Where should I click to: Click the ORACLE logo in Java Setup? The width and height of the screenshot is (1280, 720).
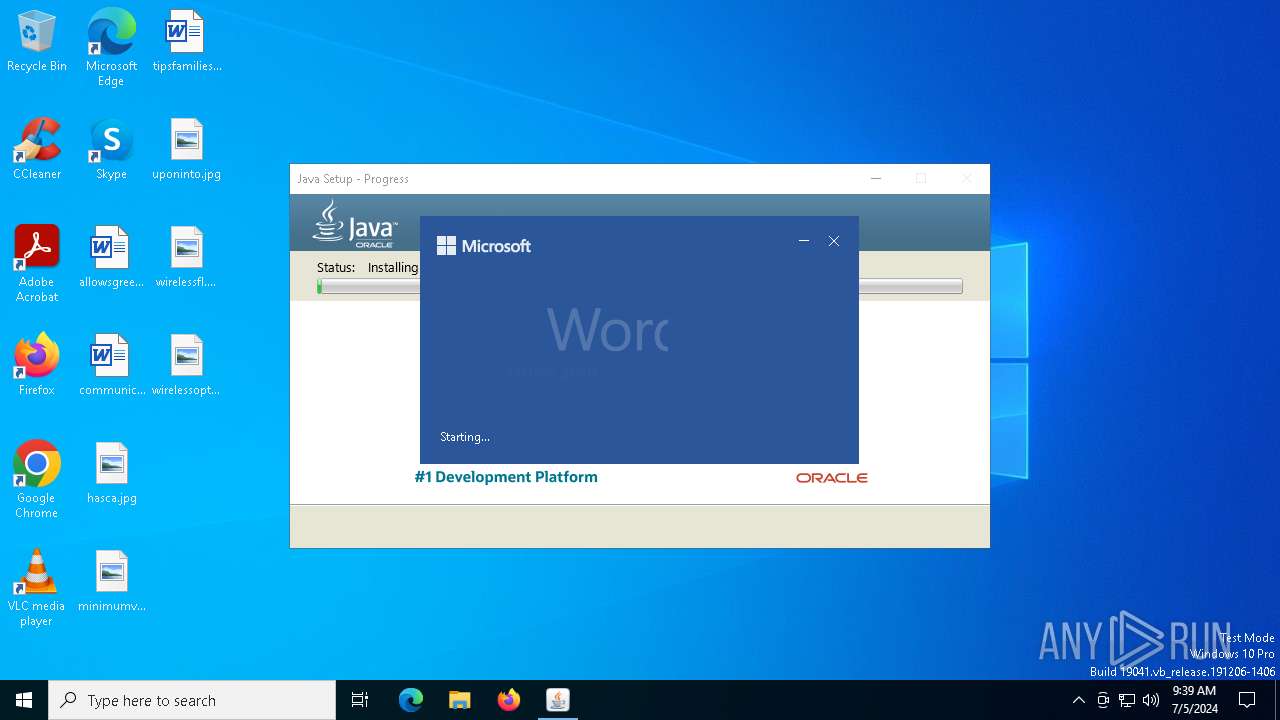coord(832,478)
